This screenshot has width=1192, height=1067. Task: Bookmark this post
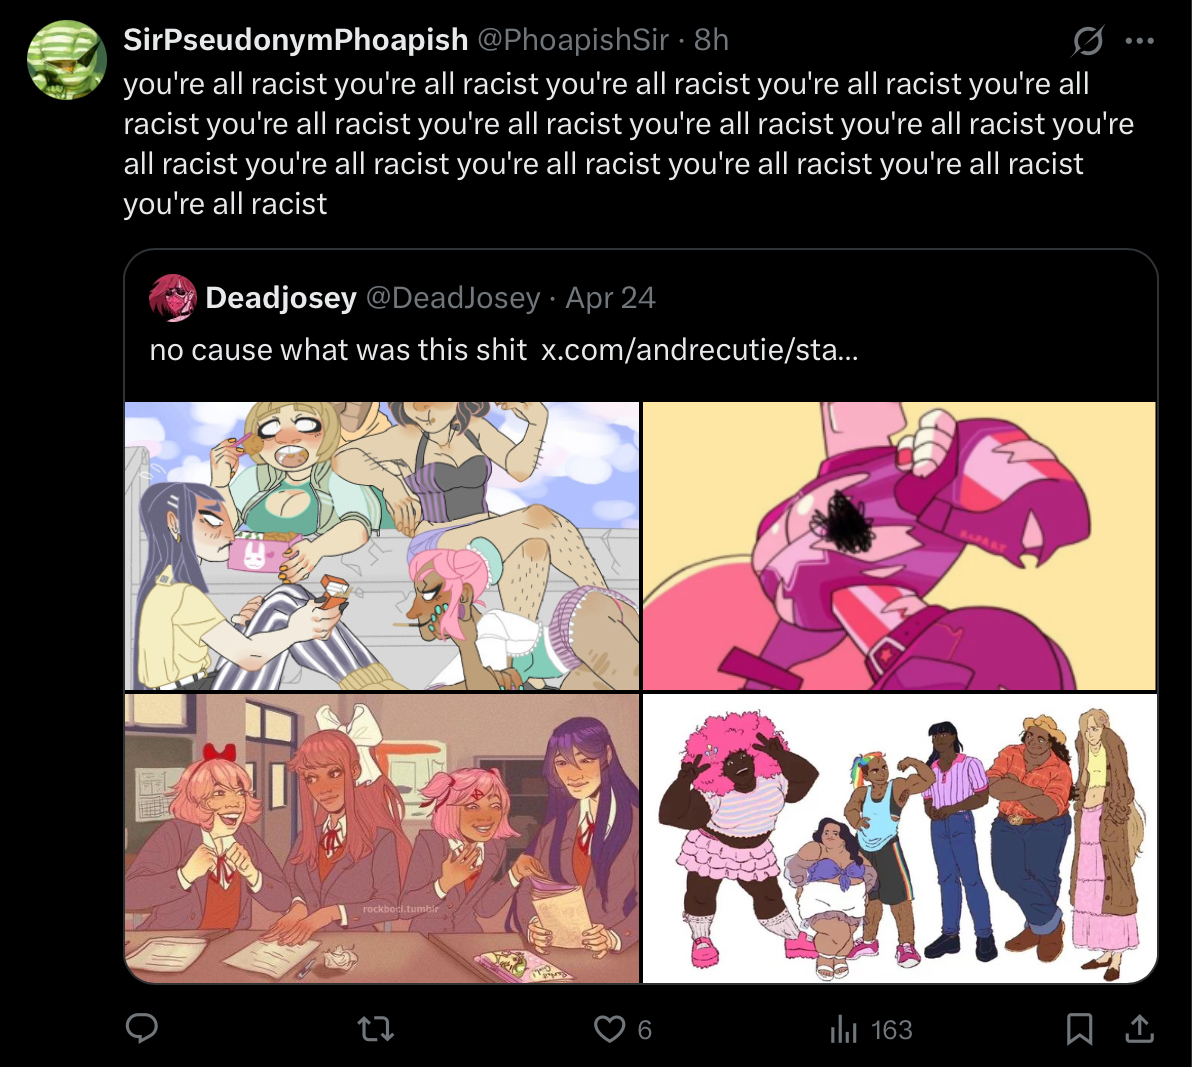1079,1029
